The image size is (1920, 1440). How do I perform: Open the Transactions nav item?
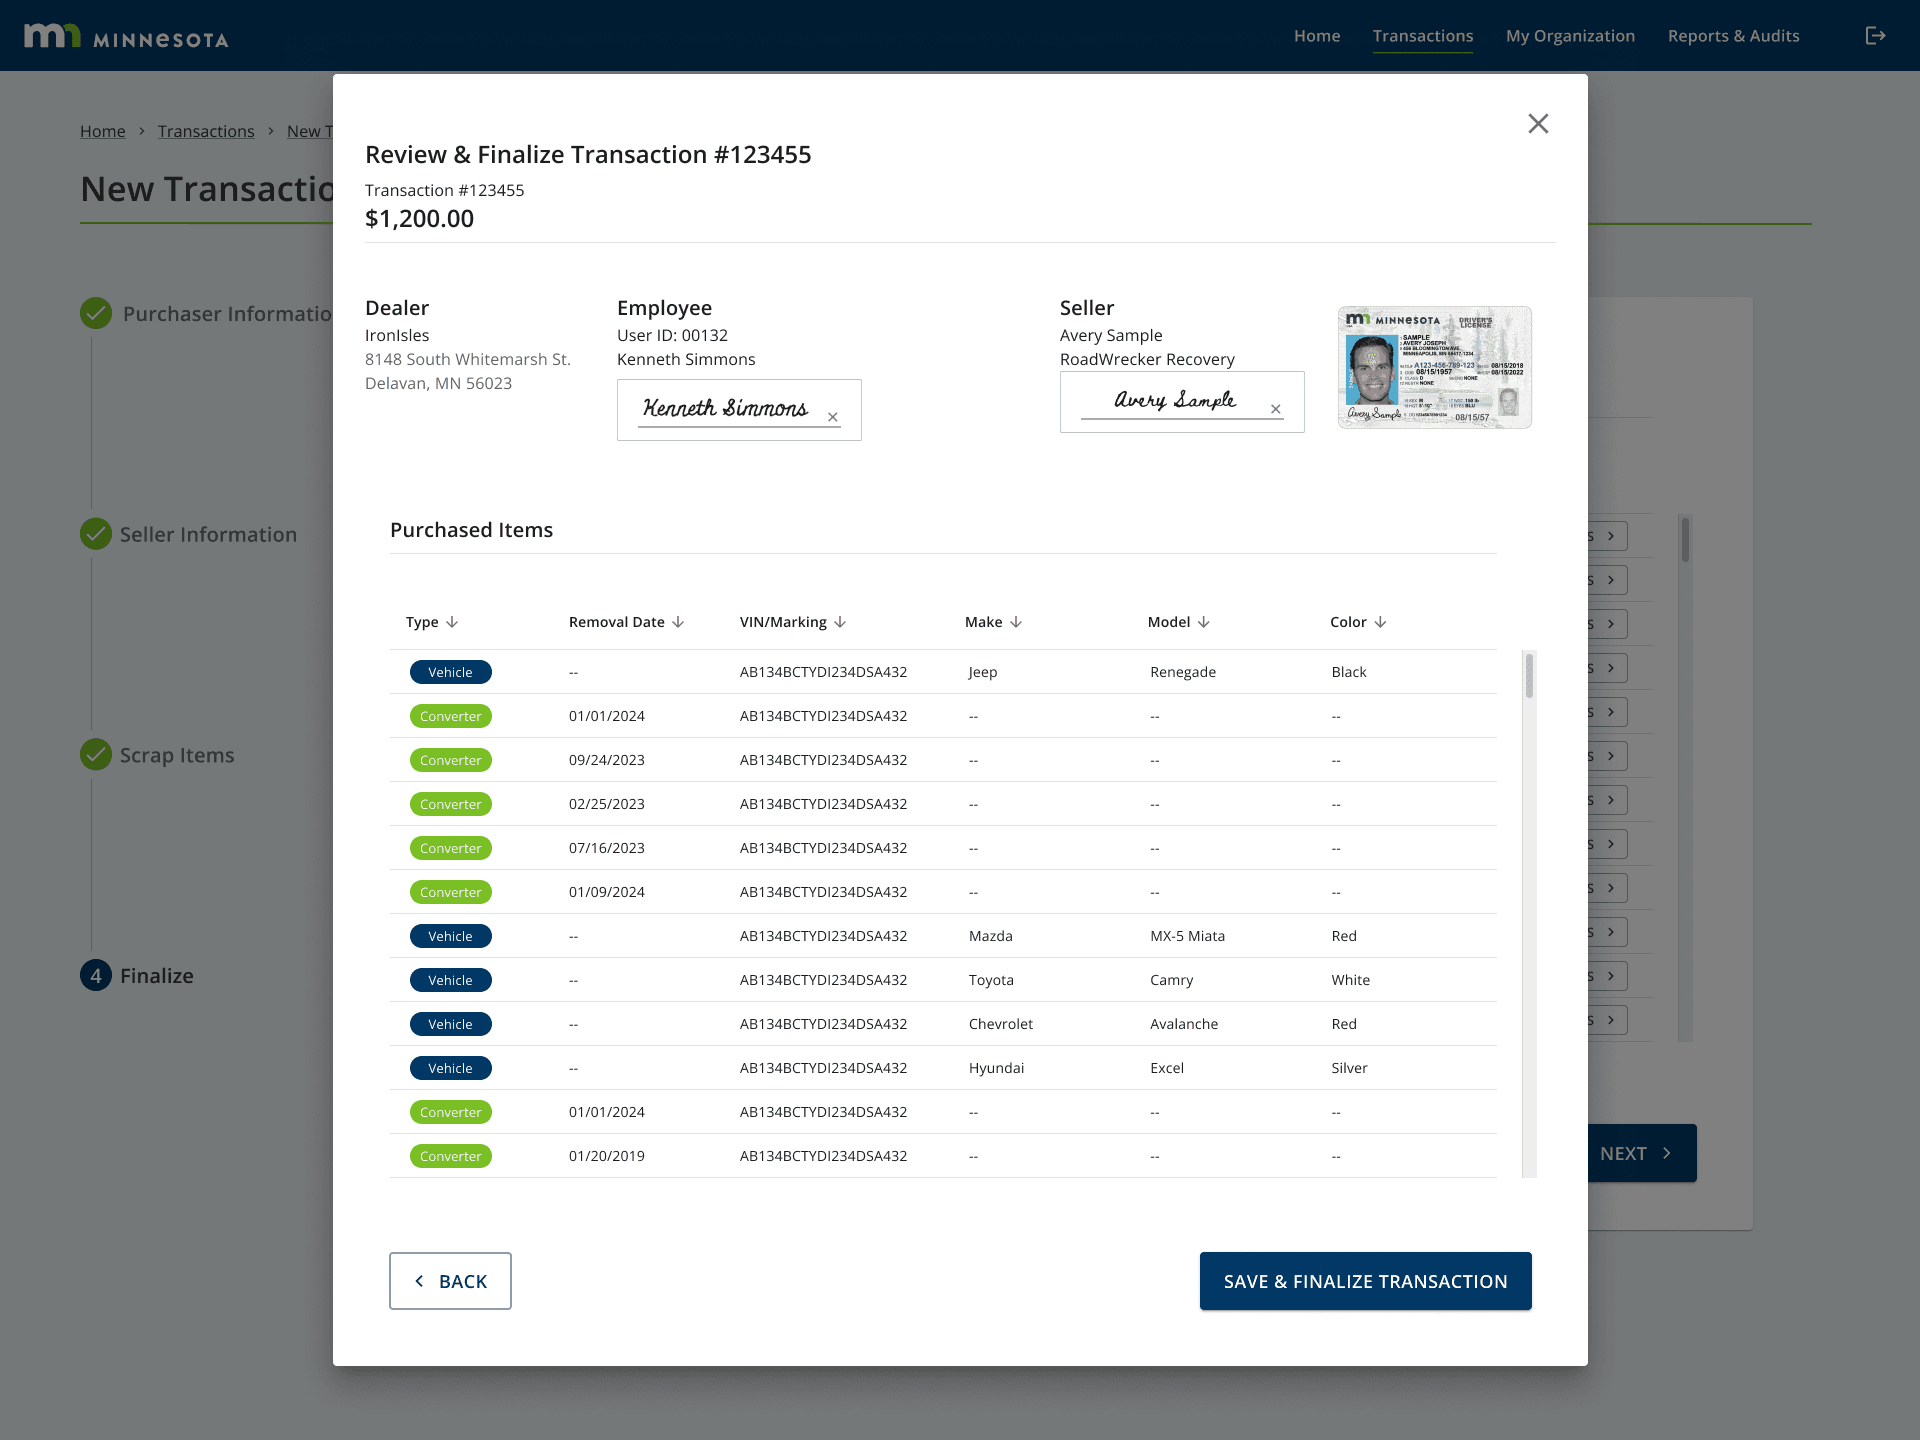pyautogui.click(x=1423, y=36)
